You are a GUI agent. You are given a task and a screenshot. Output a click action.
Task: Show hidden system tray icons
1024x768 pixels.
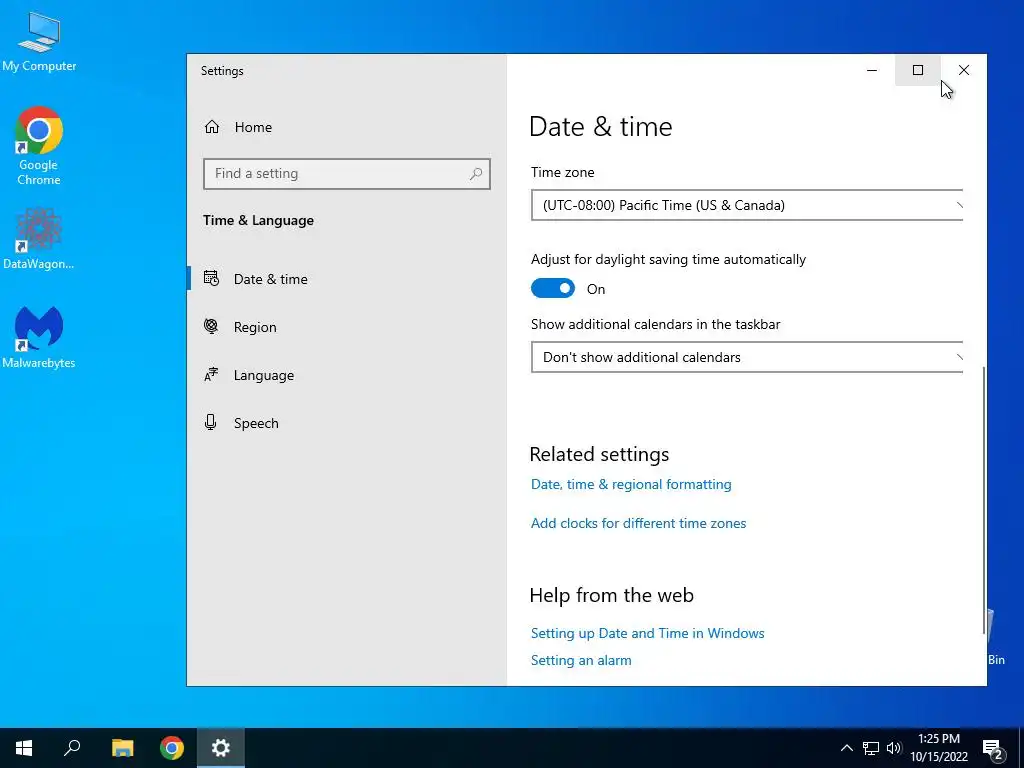point(846,748)
